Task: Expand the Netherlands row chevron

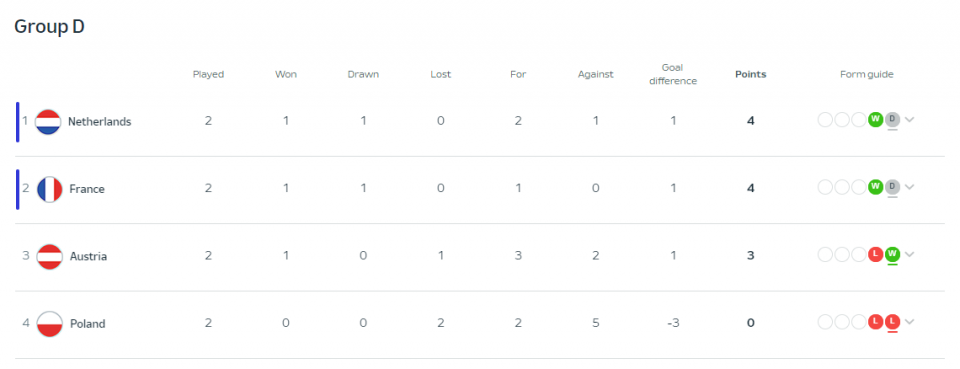Action: pos(909,120)
